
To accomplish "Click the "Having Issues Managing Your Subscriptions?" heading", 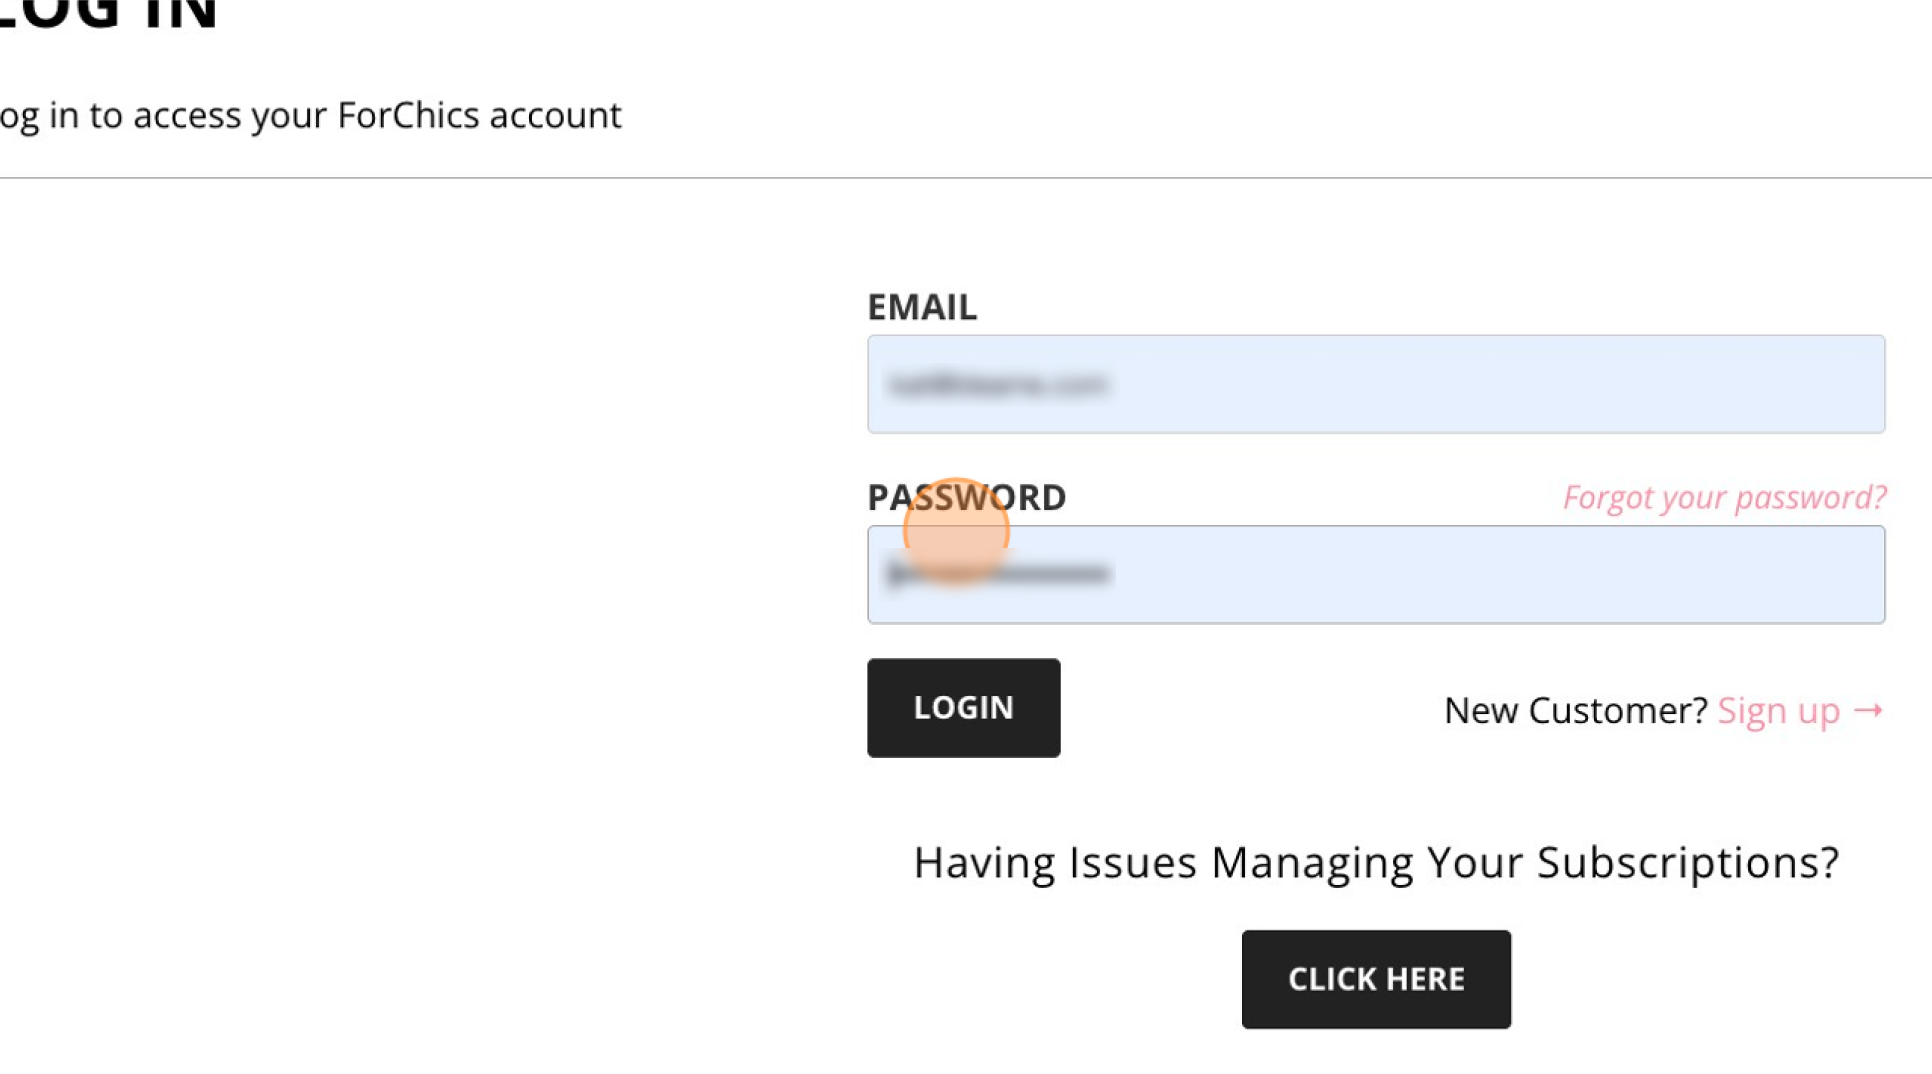I will pos(1376,862).
